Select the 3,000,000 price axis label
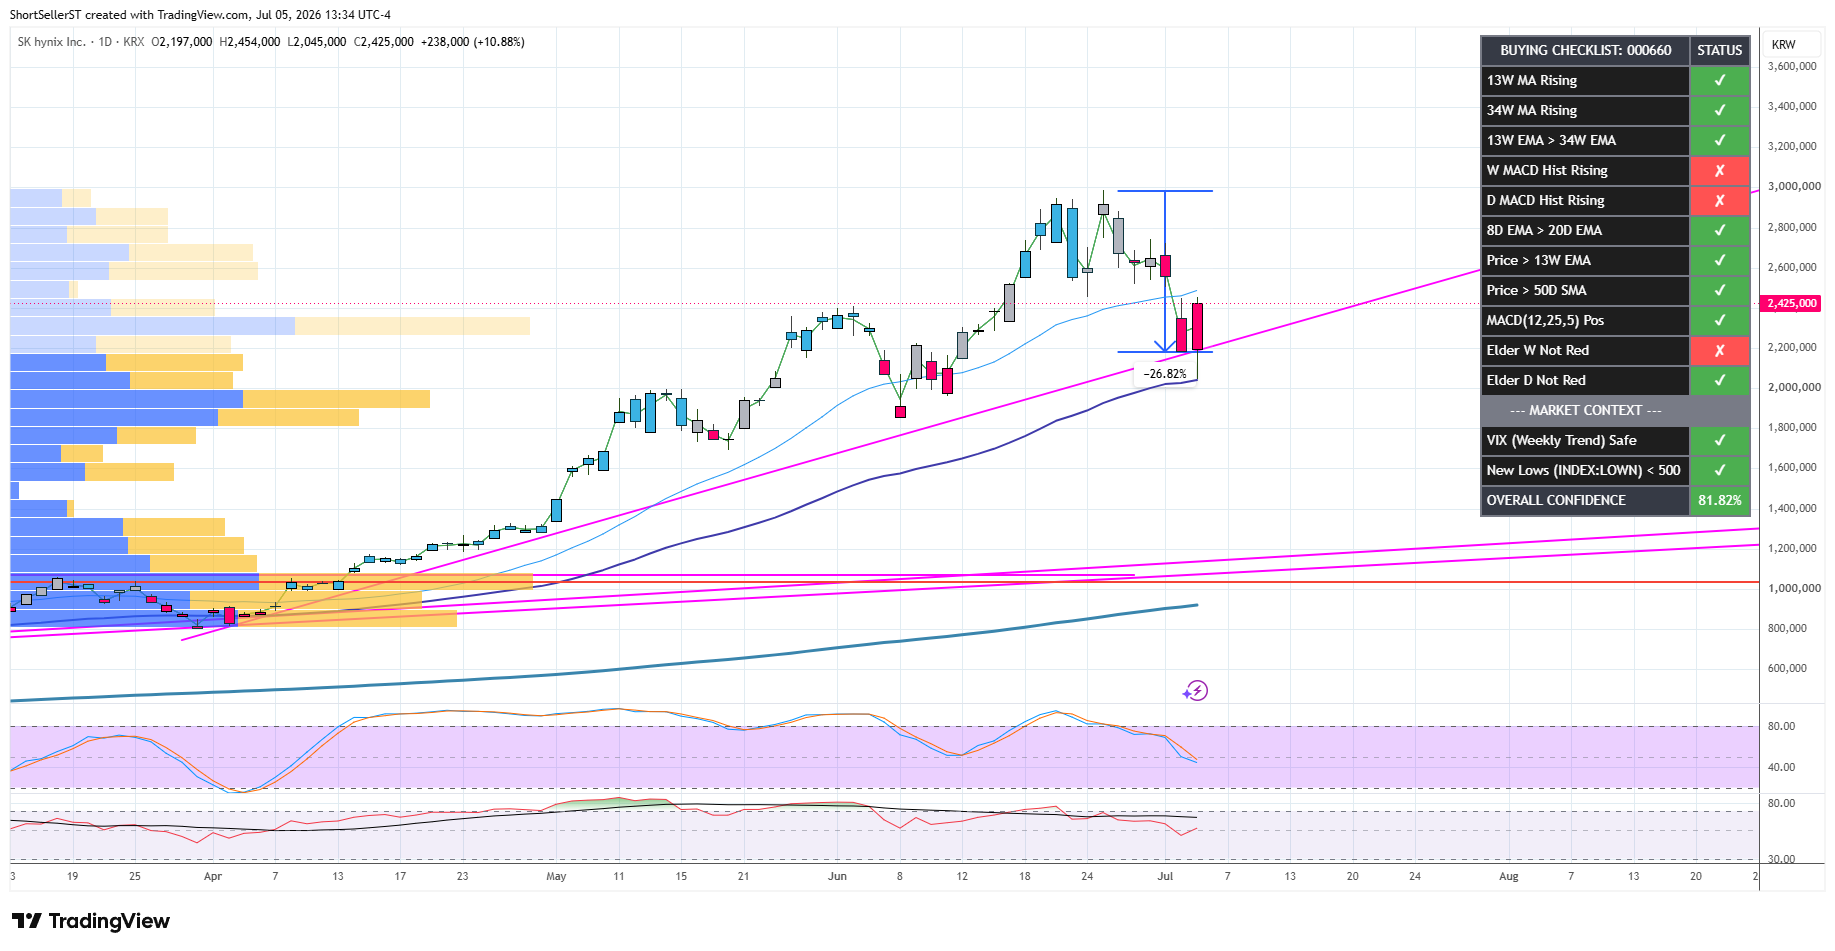The width and height of the screenshot is (1835, 951). (x=1792, y=186)
